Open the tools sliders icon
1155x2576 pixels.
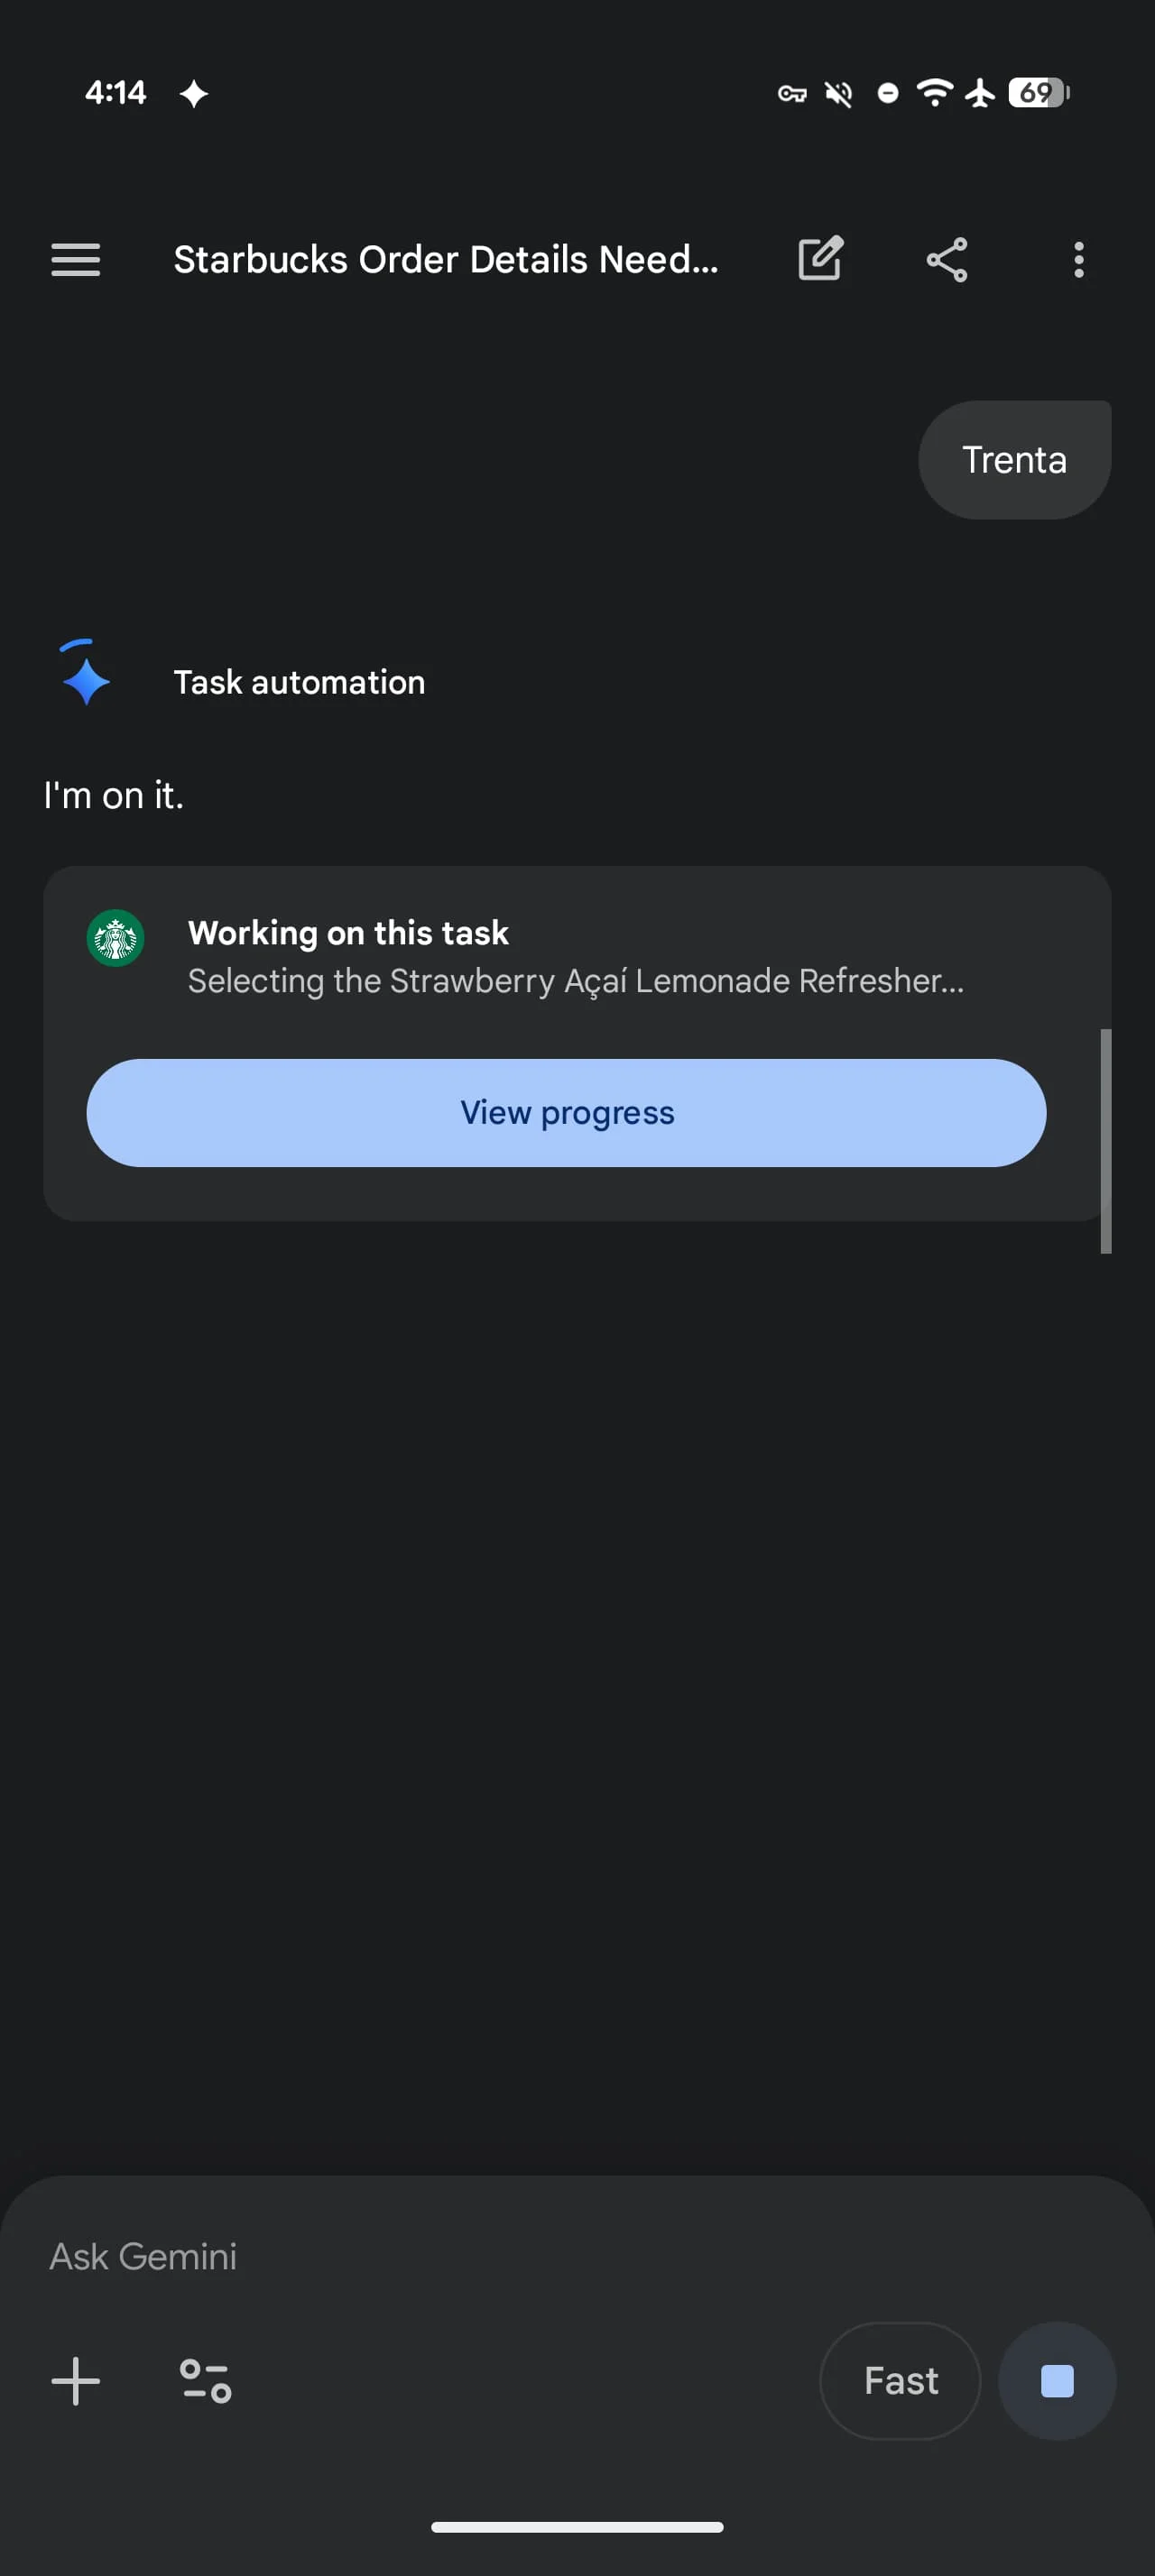[x=206, y=2380]
